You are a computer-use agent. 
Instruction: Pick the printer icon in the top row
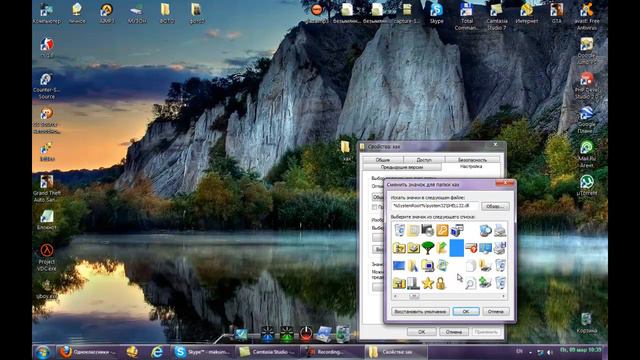pos(500,230)
